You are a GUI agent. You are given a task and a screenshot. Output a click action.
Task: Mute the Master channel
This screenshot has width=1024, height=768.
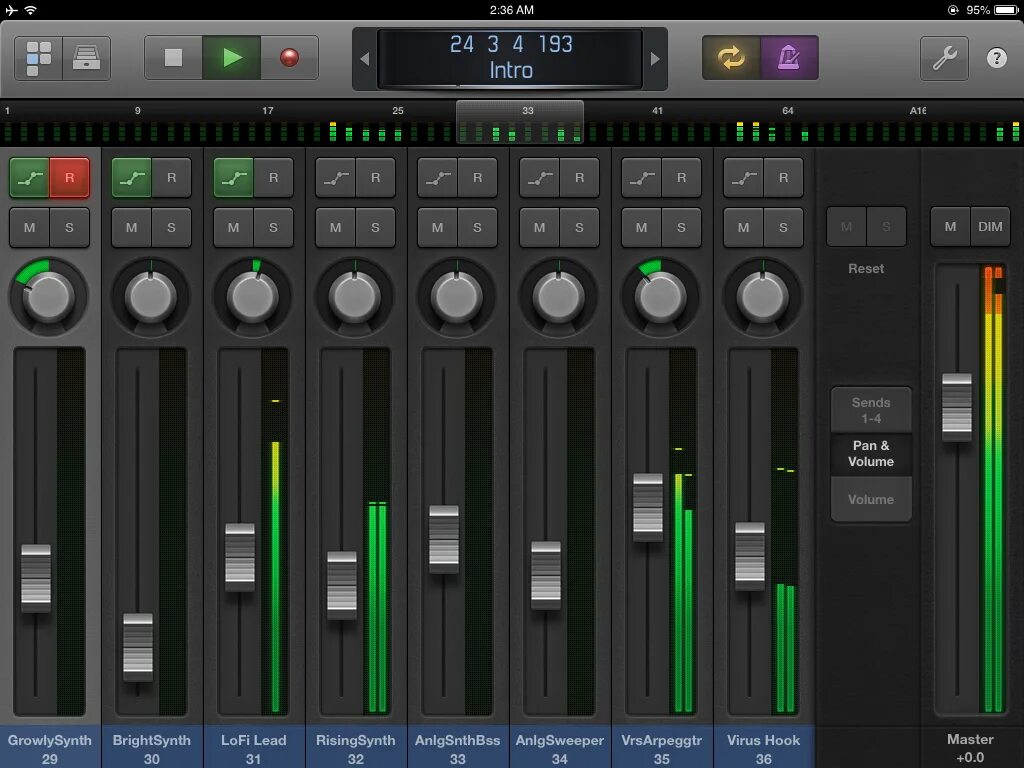click(950, 227)
